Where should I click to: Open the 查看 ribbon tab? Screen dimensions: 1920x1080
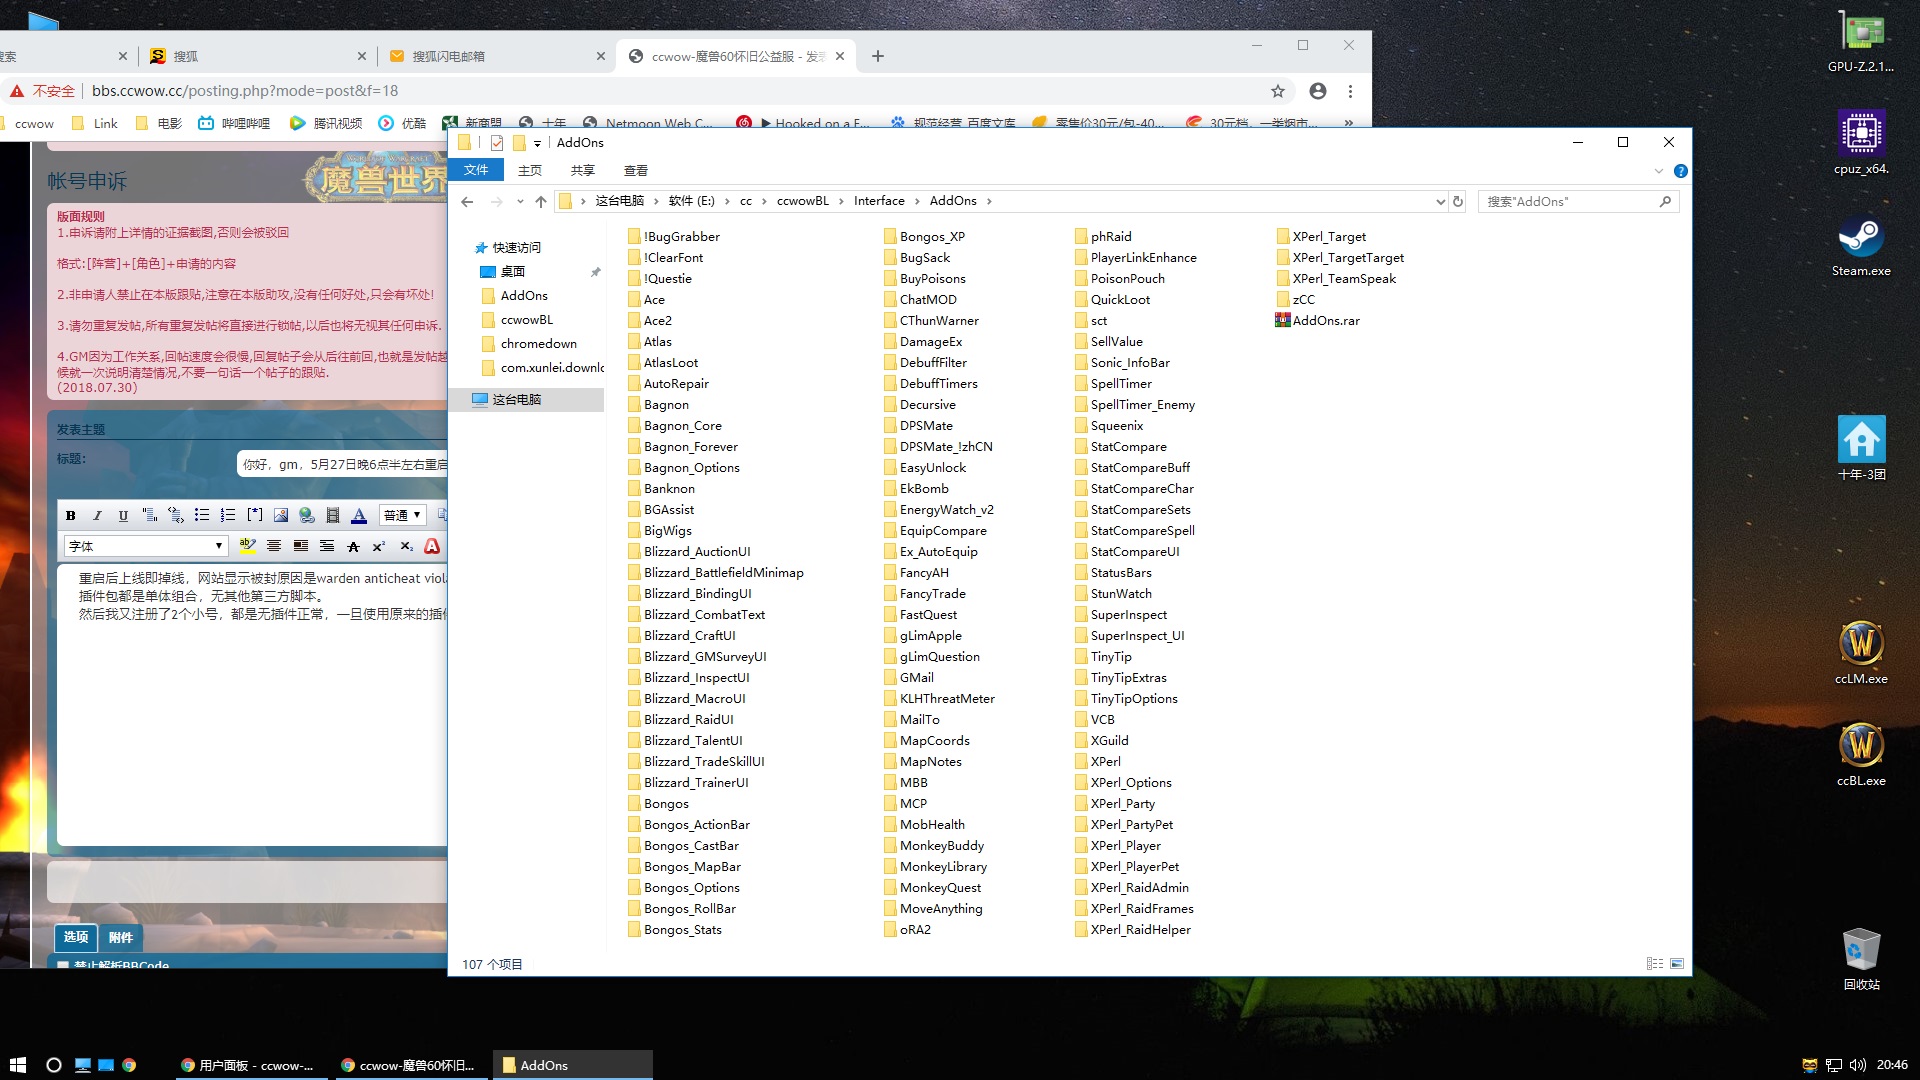635,171
